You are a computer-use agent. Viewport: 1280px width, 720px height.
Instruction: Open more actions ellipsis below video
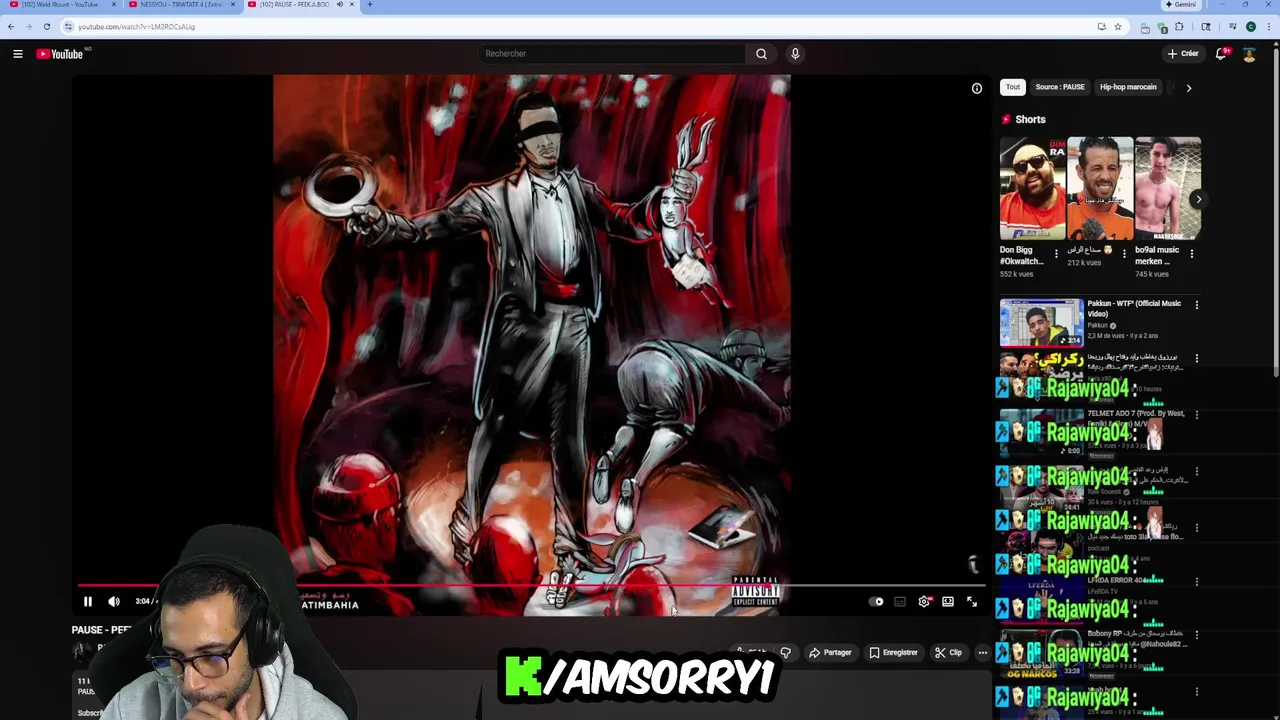983,653
